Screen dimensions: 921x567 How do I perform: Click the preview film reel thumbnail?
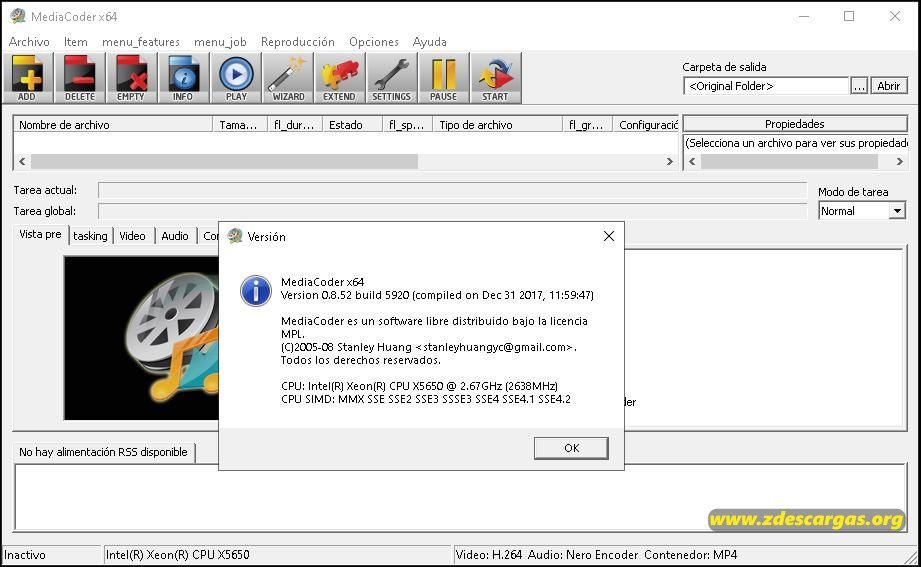[x=142, y=338]
